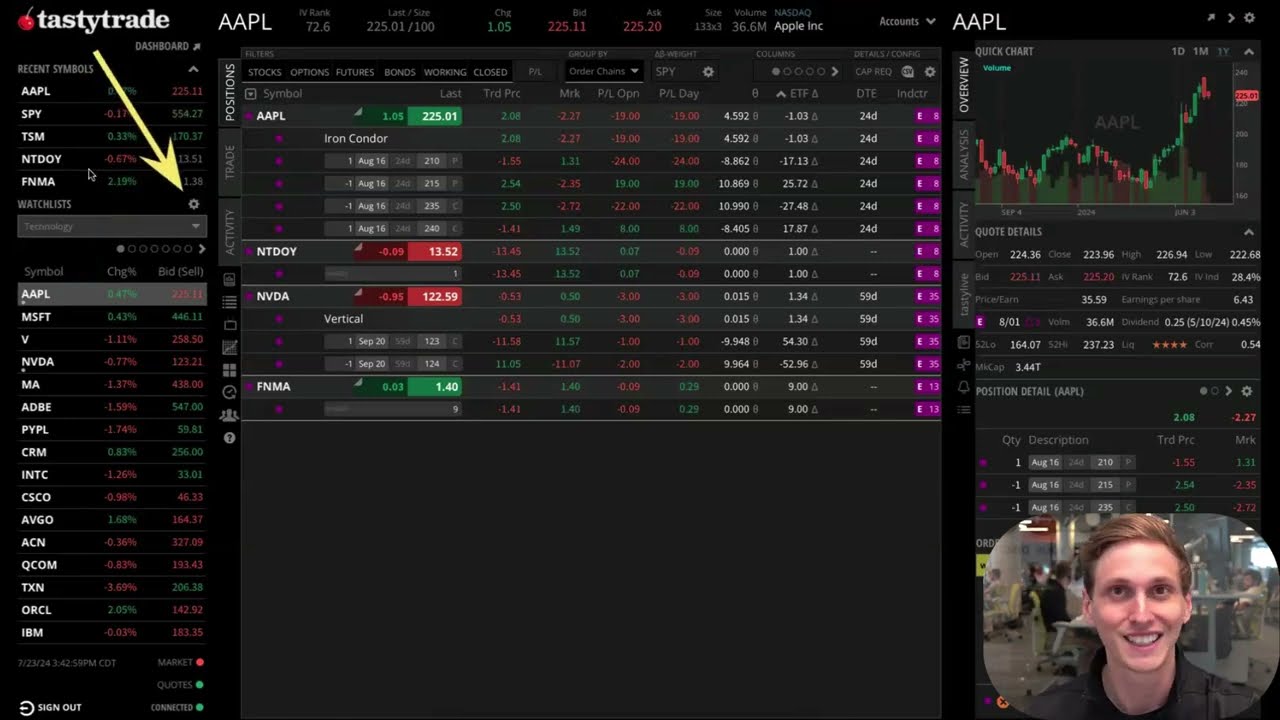Open the share nodes icon in right strip
Viewport: 1280px width, 720px height.
(963, 364)
